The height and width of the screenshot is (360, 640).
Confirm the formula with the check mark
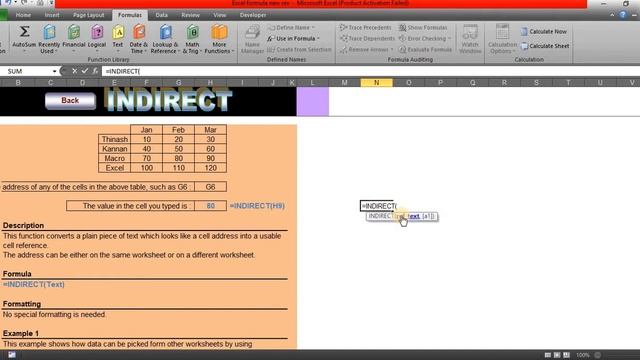coord(84,71)
